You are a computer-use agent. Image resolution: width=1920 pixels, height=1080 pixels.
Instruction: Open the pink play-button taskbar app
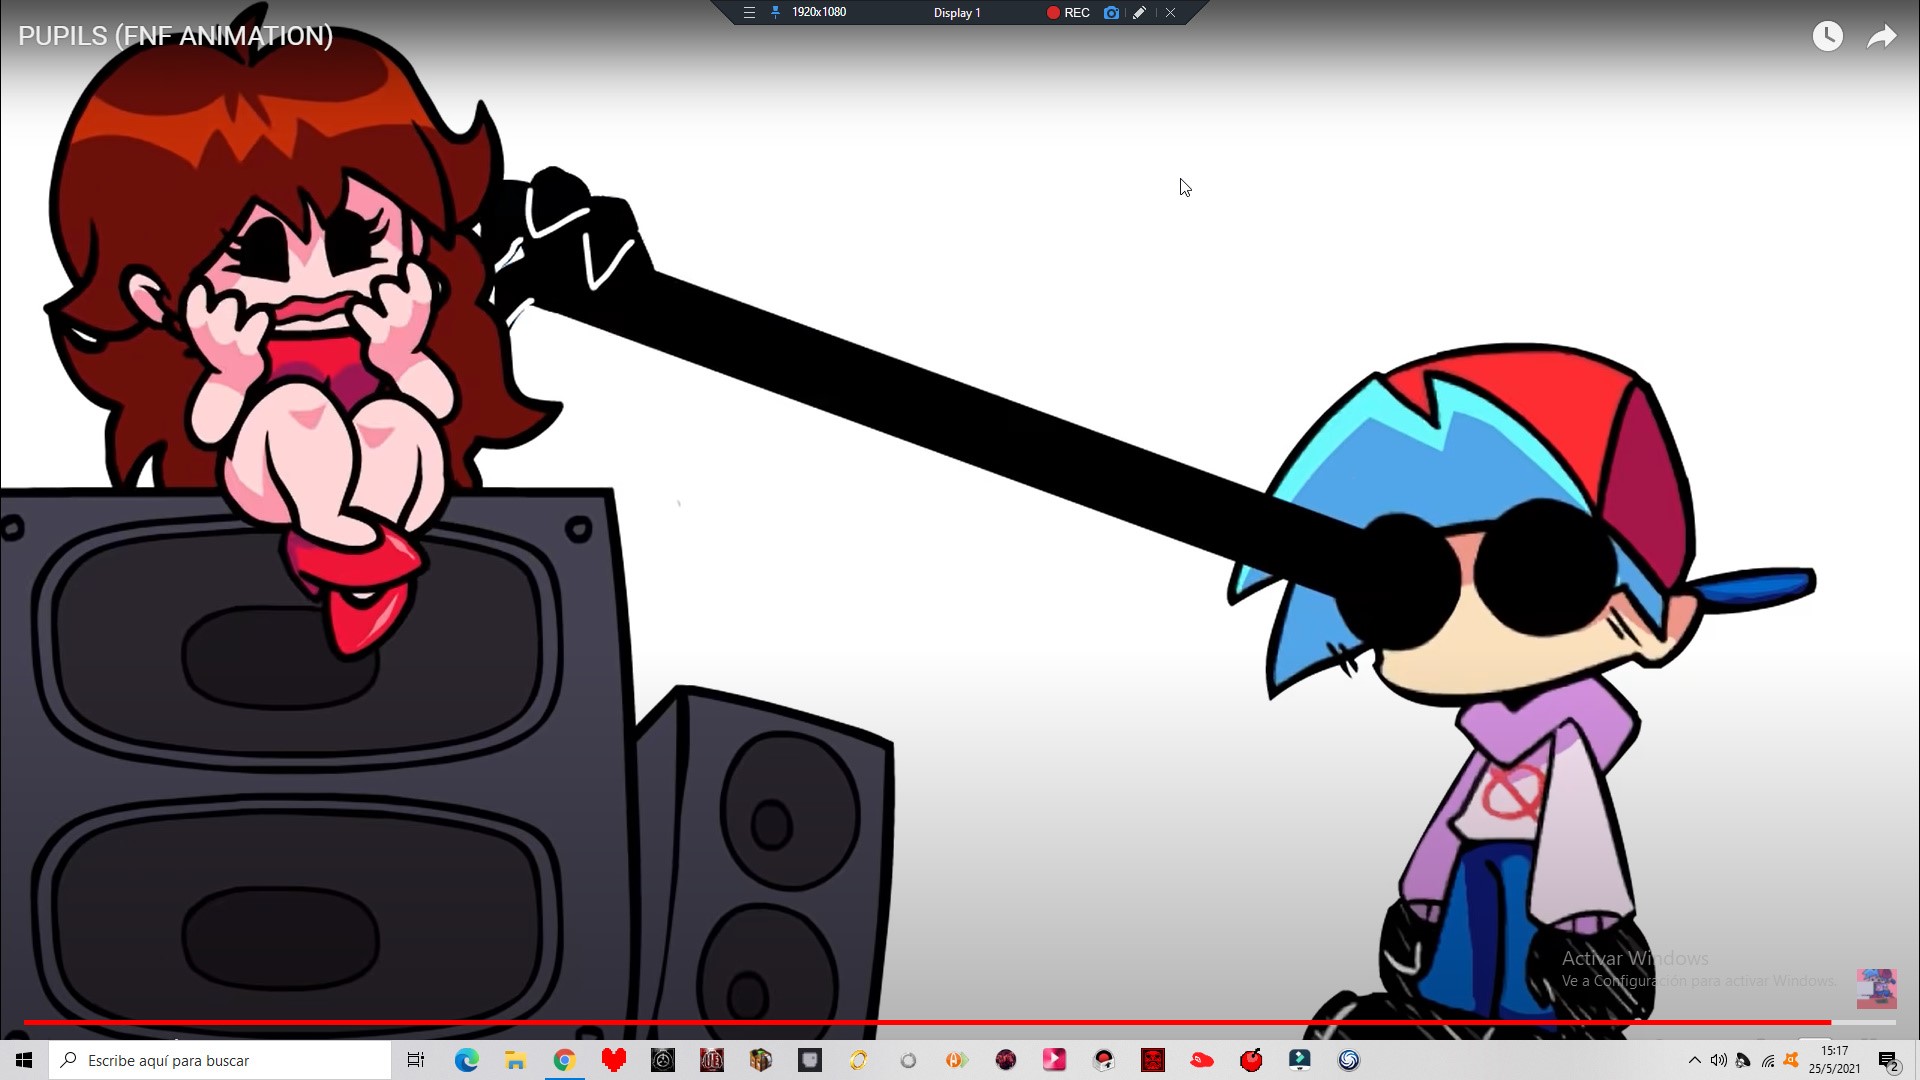tap(1055, 1060)
